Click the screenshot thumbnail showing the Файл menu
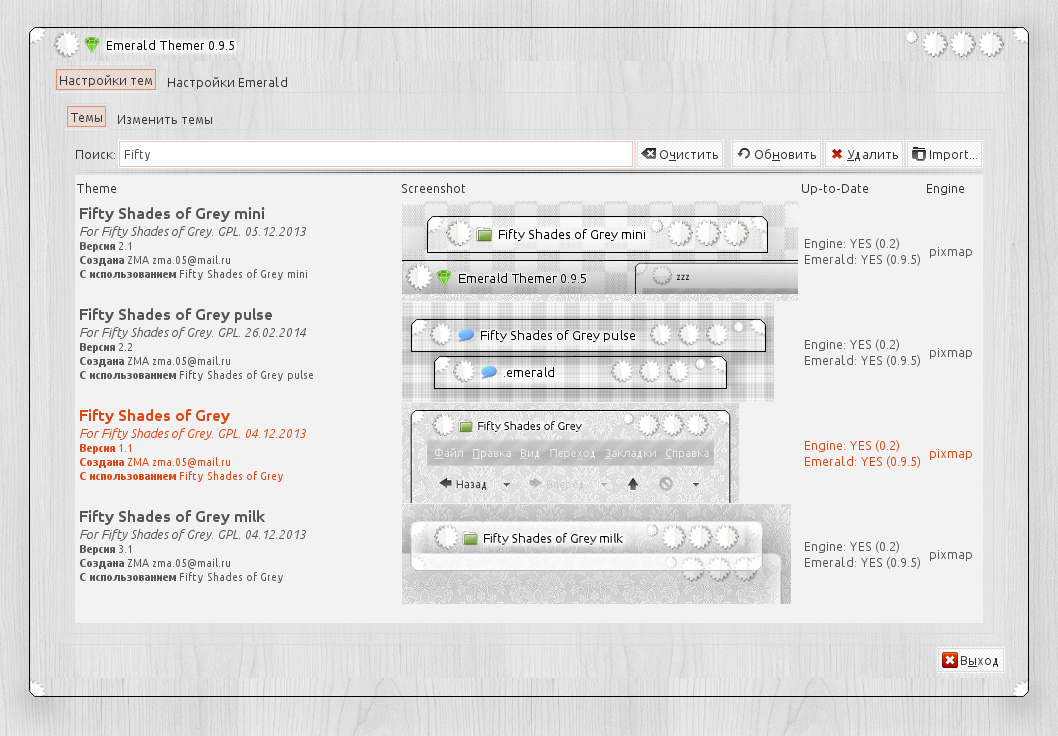Viewport: 1058px width, 736px height. point(570,453)
